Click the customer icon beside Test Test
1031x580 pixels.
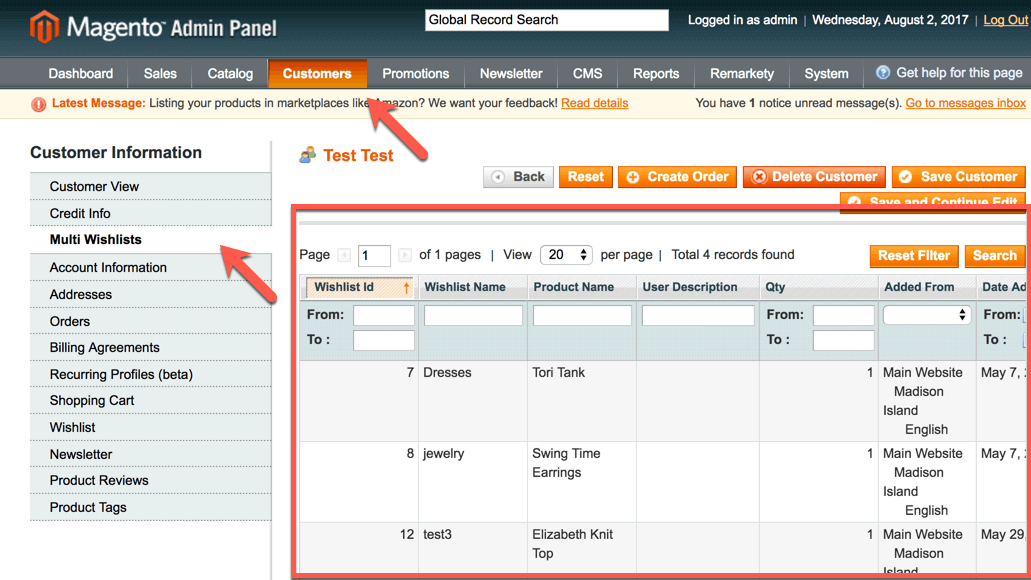308,155
